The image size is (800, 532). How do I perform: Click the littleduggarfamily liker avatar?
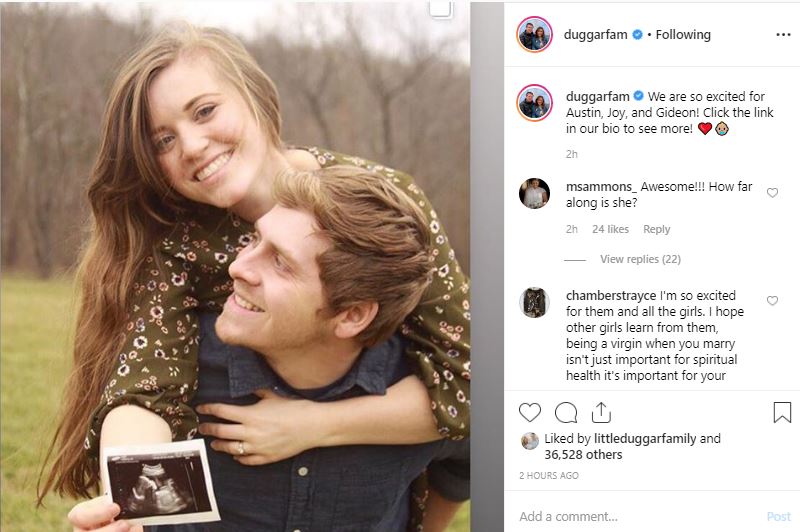coord(530,440)
